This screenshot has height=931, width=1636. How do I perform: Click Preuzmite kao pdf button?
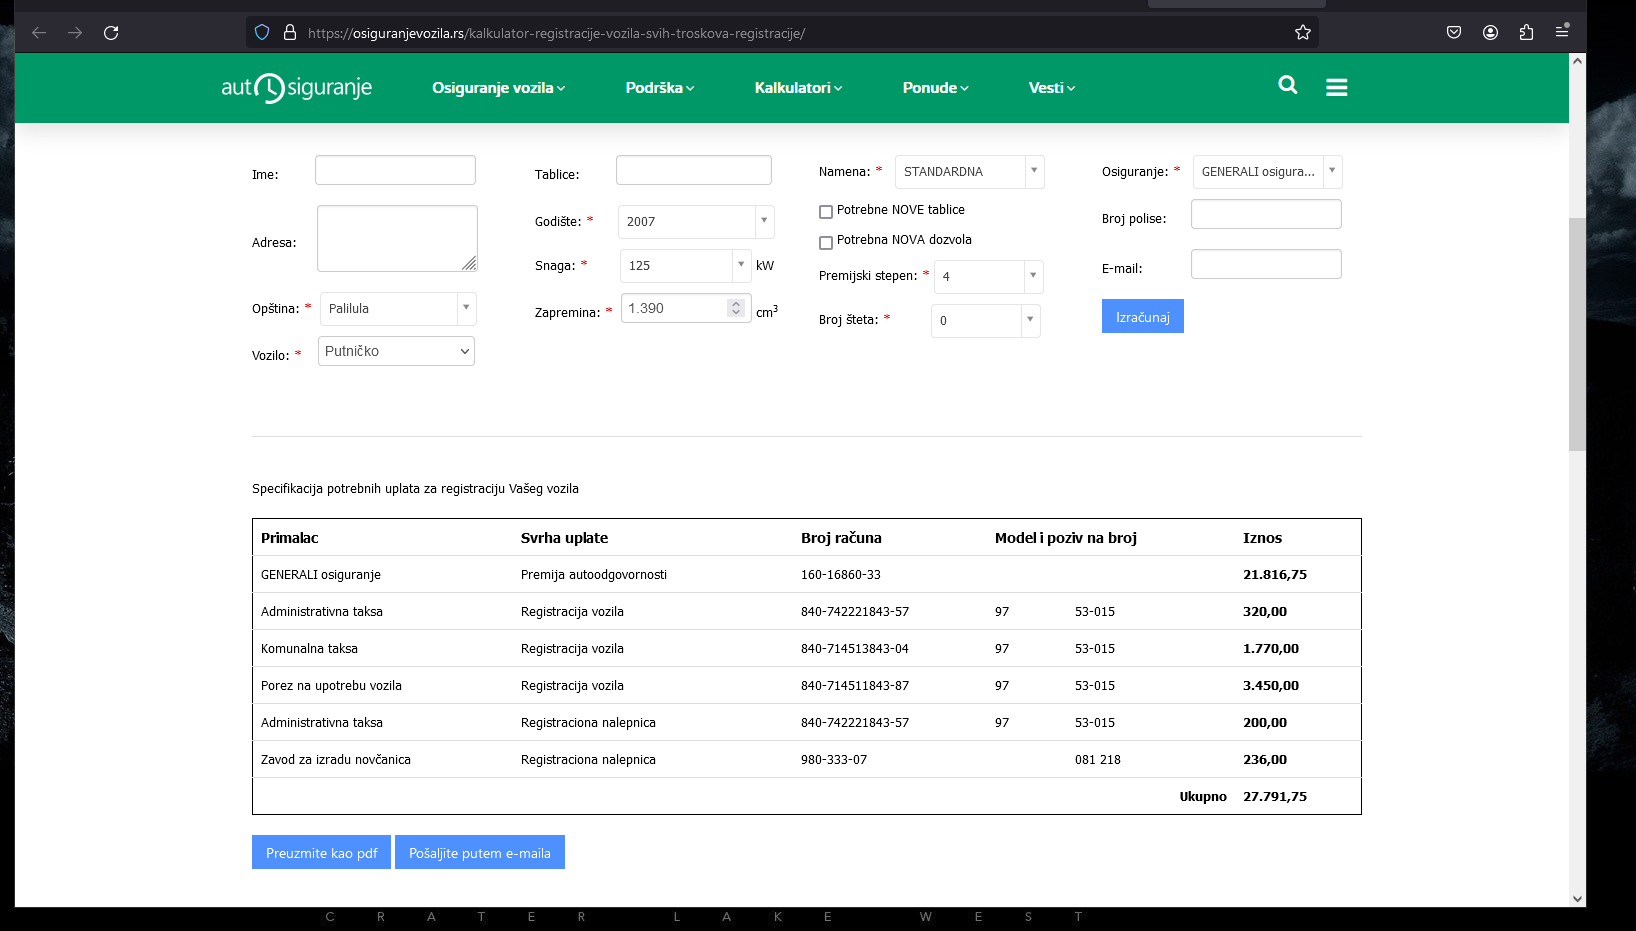coord(321,852)
